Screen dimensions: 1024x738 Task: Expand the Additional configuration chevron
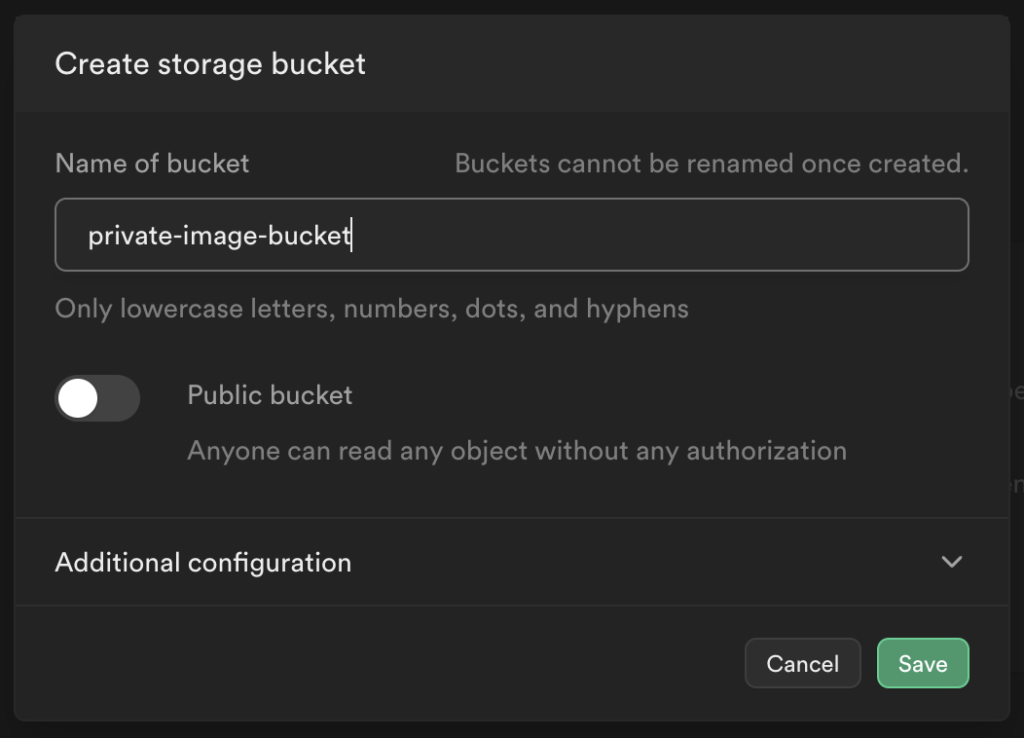pyautogui.click(x=952, y=562)
